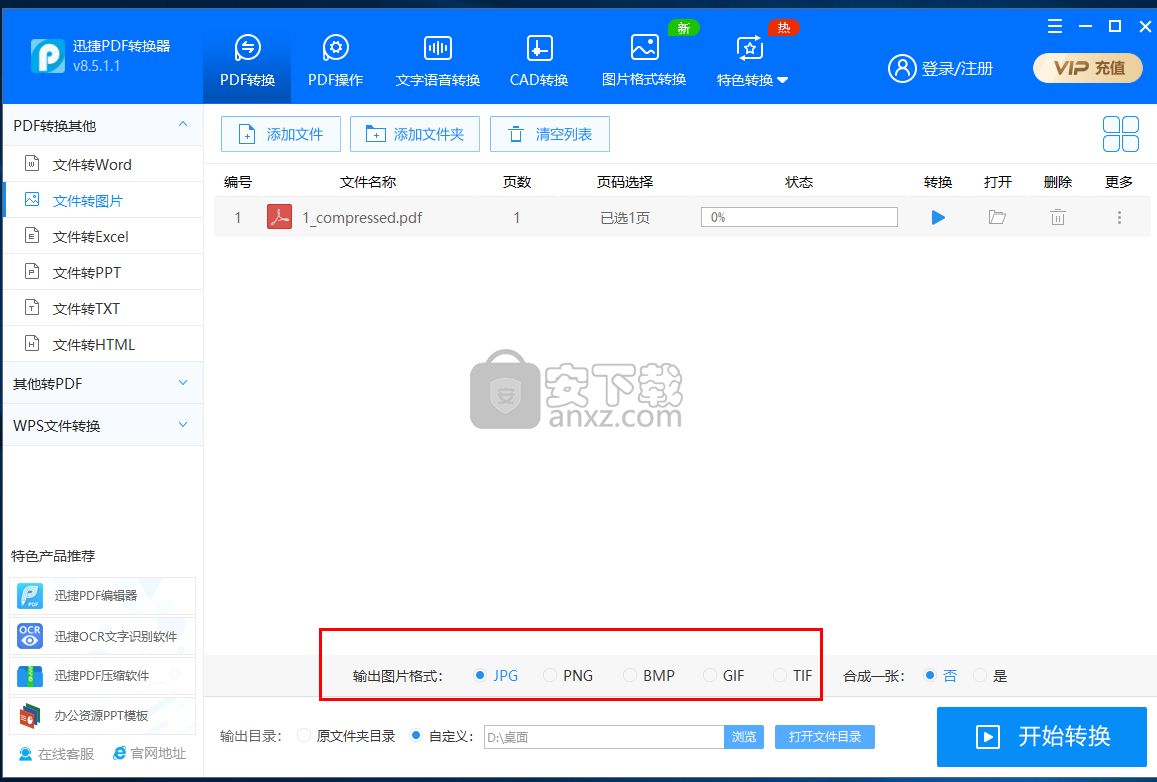Image resolution: width=1157 pixels, height=782 pixels.
Task: Select 文件转Word in the sidebar
Action: point(92,165)
